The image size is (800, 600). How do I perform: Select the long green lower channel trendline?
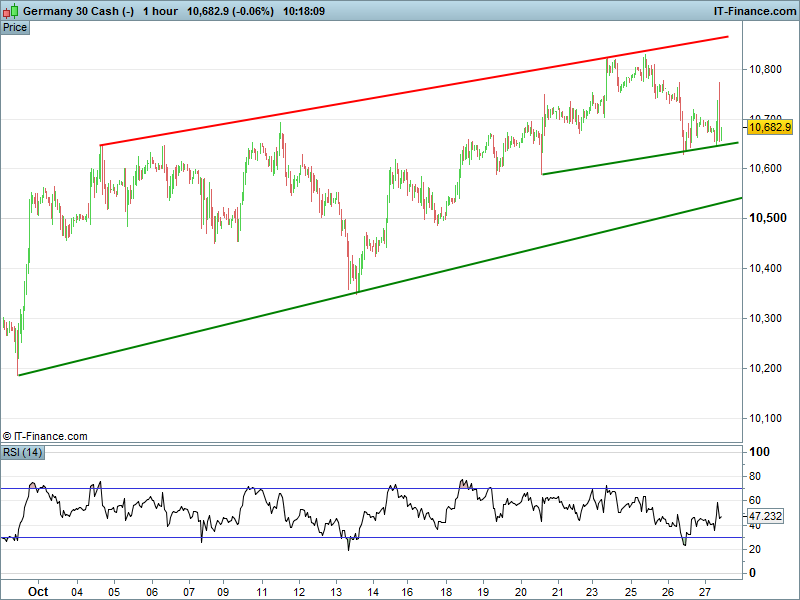380,287
